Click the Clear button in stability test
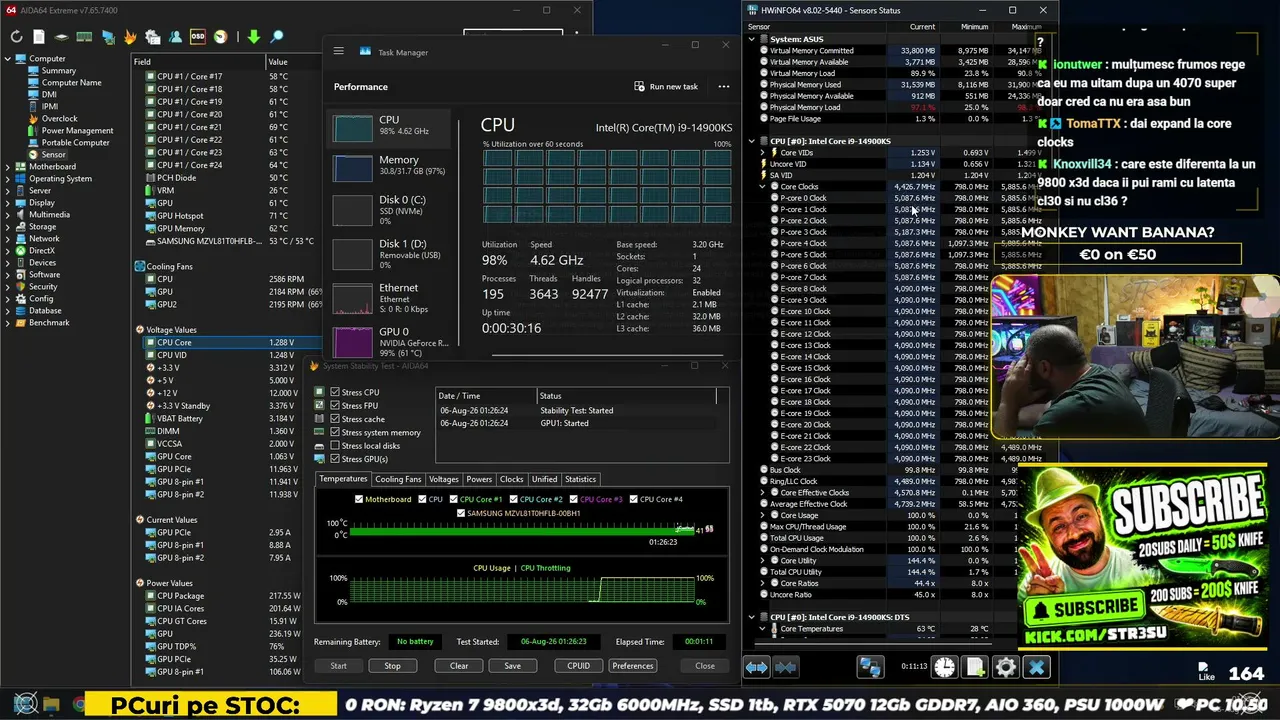This screenshot has height=720, width=1280. (459, 666)
